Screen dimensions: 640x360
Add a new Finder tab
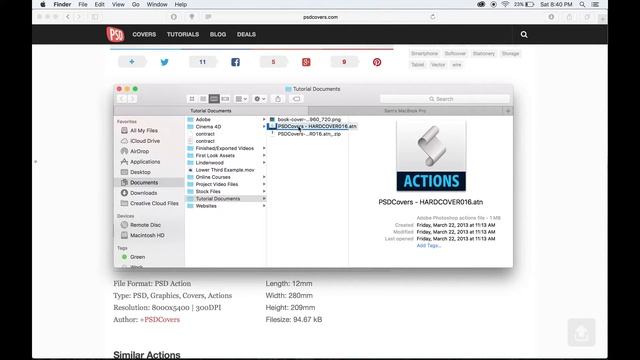click(x=508, y=111)
